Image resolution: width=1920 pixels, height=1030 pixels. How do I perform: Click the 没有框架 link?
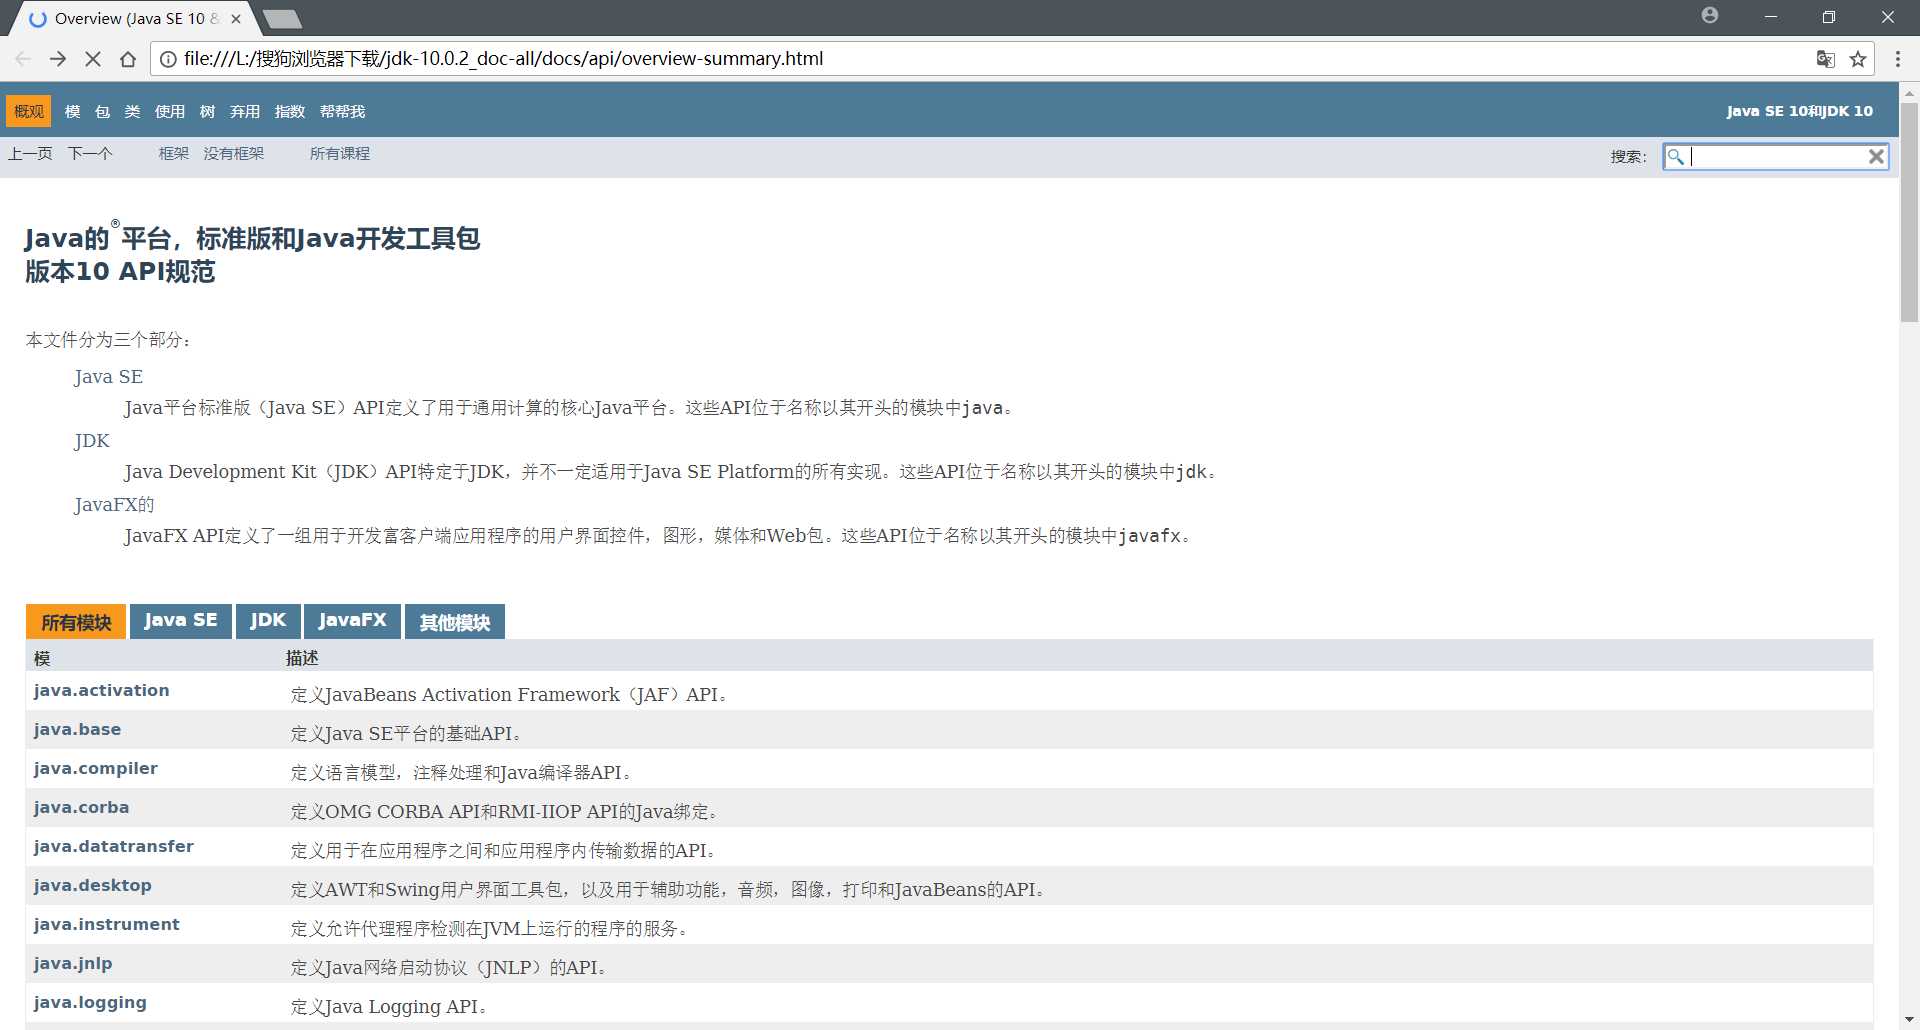coord(234,153)
